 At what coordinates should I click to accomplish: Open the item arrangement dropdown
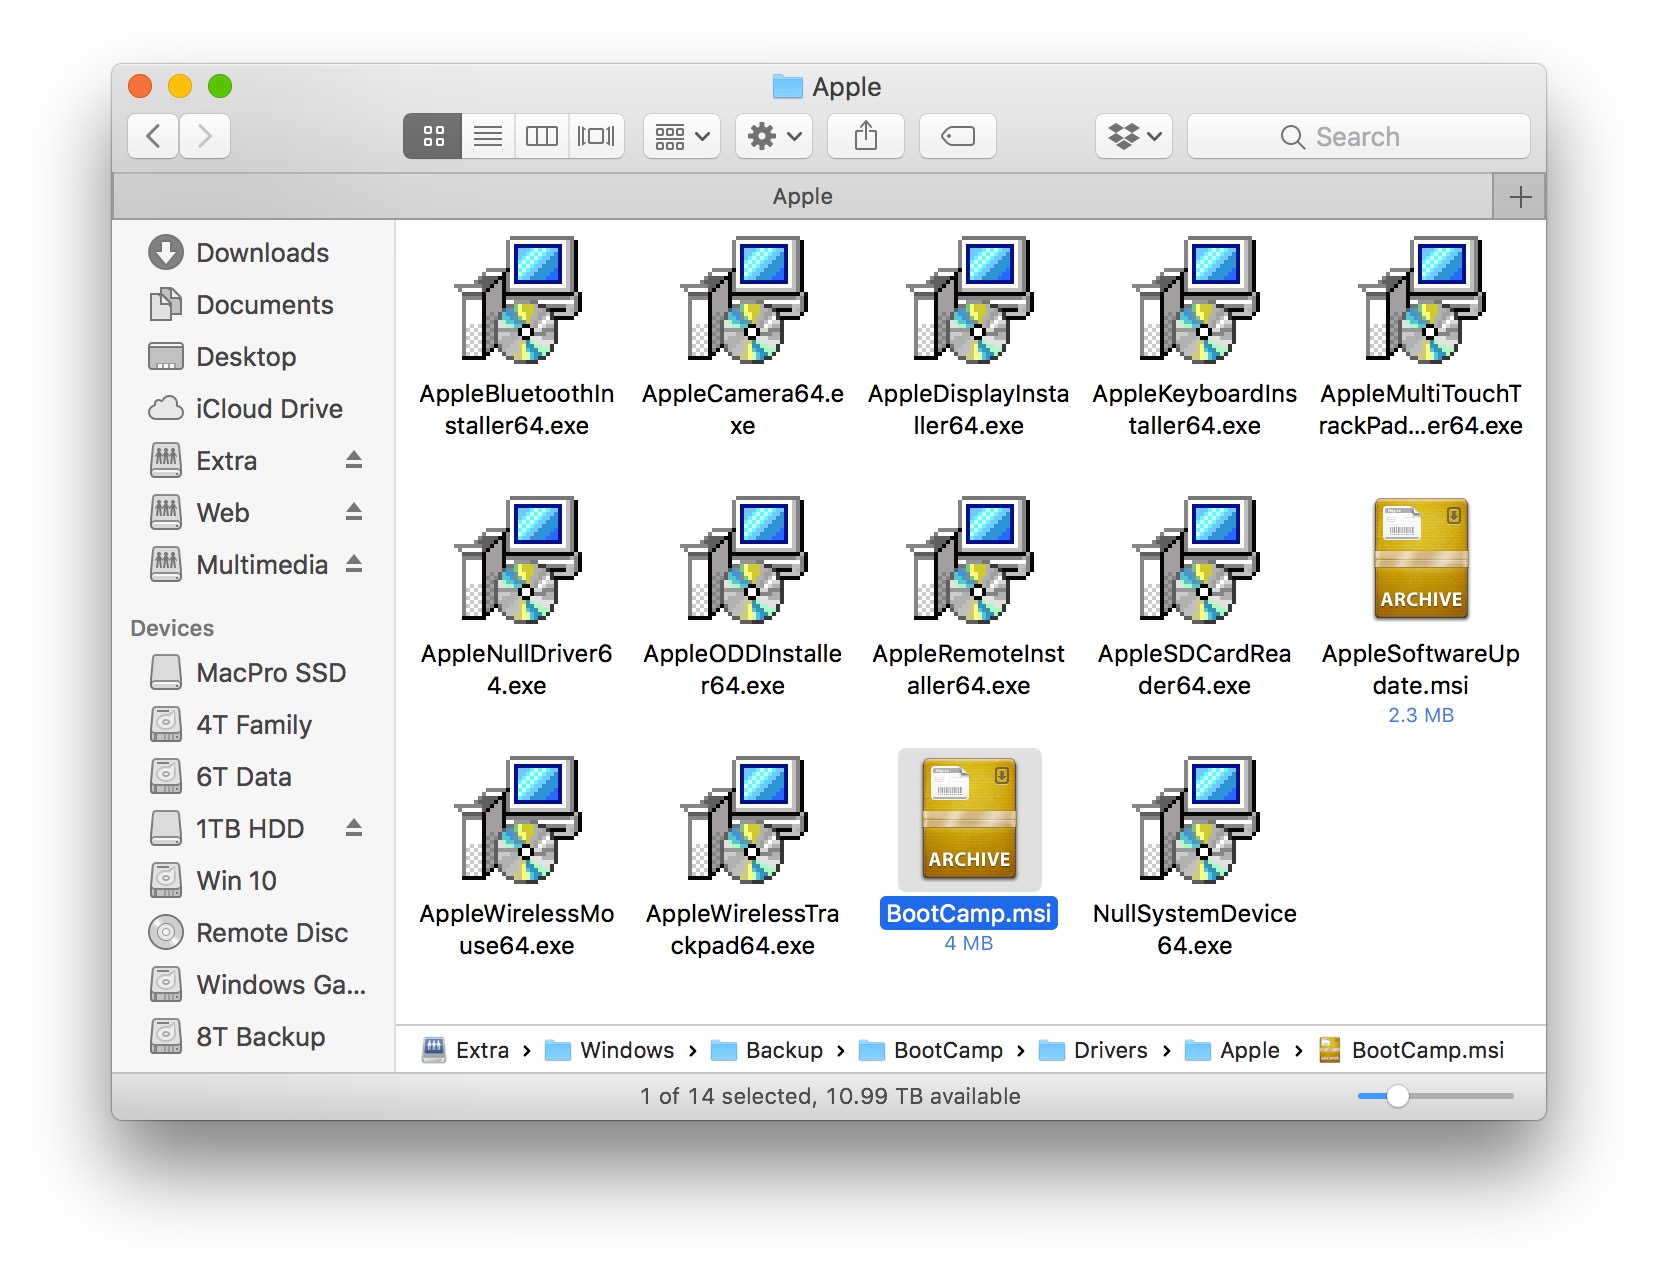pos(682,136)
